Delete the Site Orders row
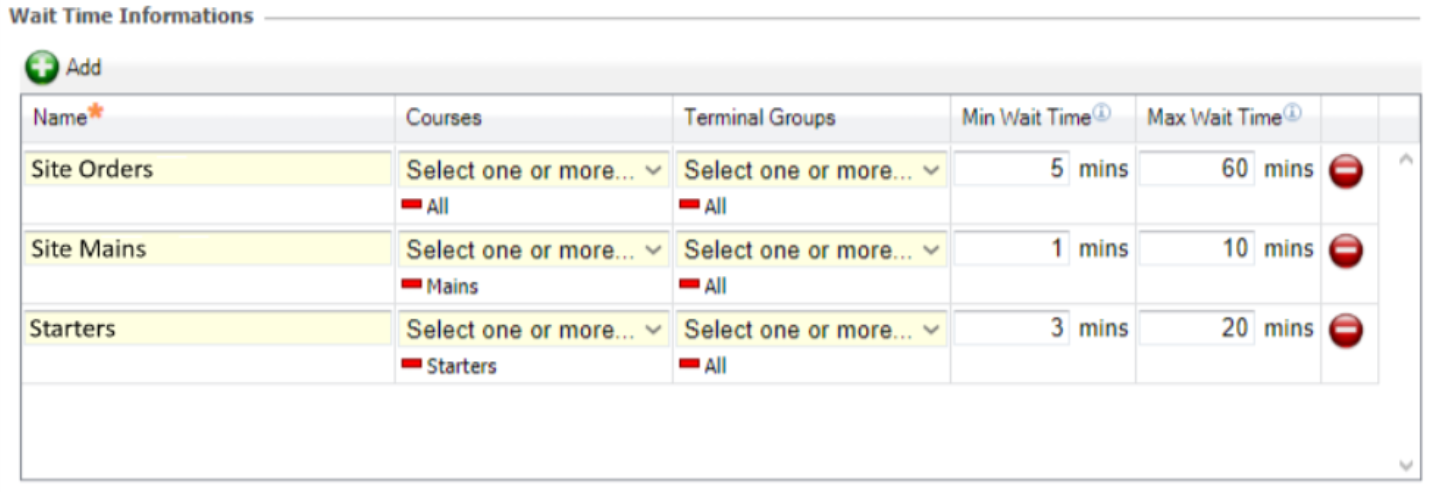The height and width of the screenshot is (492, 1430). (1346, 171)
